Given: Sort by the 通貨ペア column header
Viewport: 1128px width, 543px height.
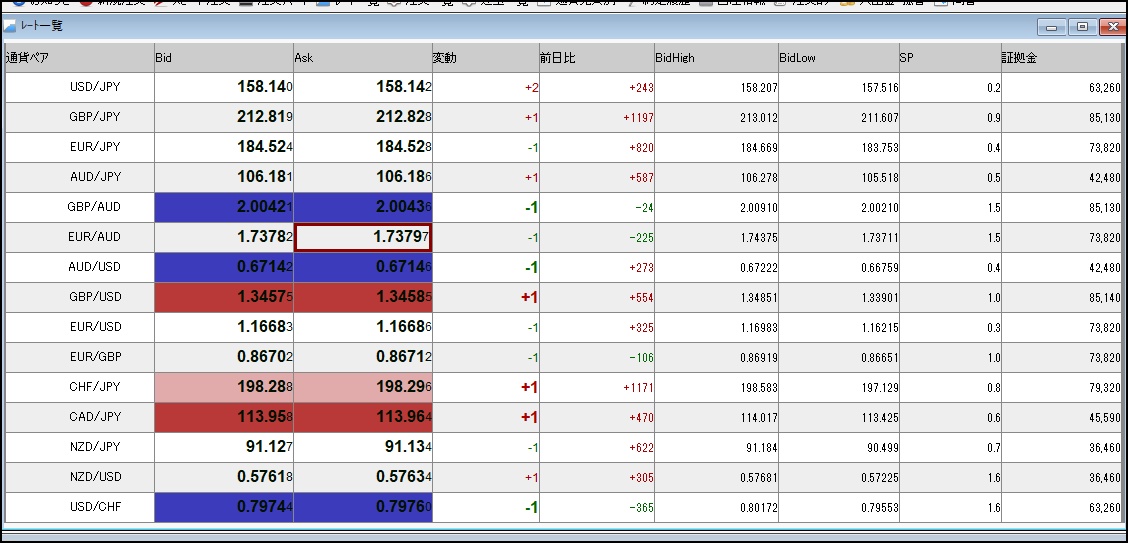Looking at the screenshot, I should coord(79,58).
